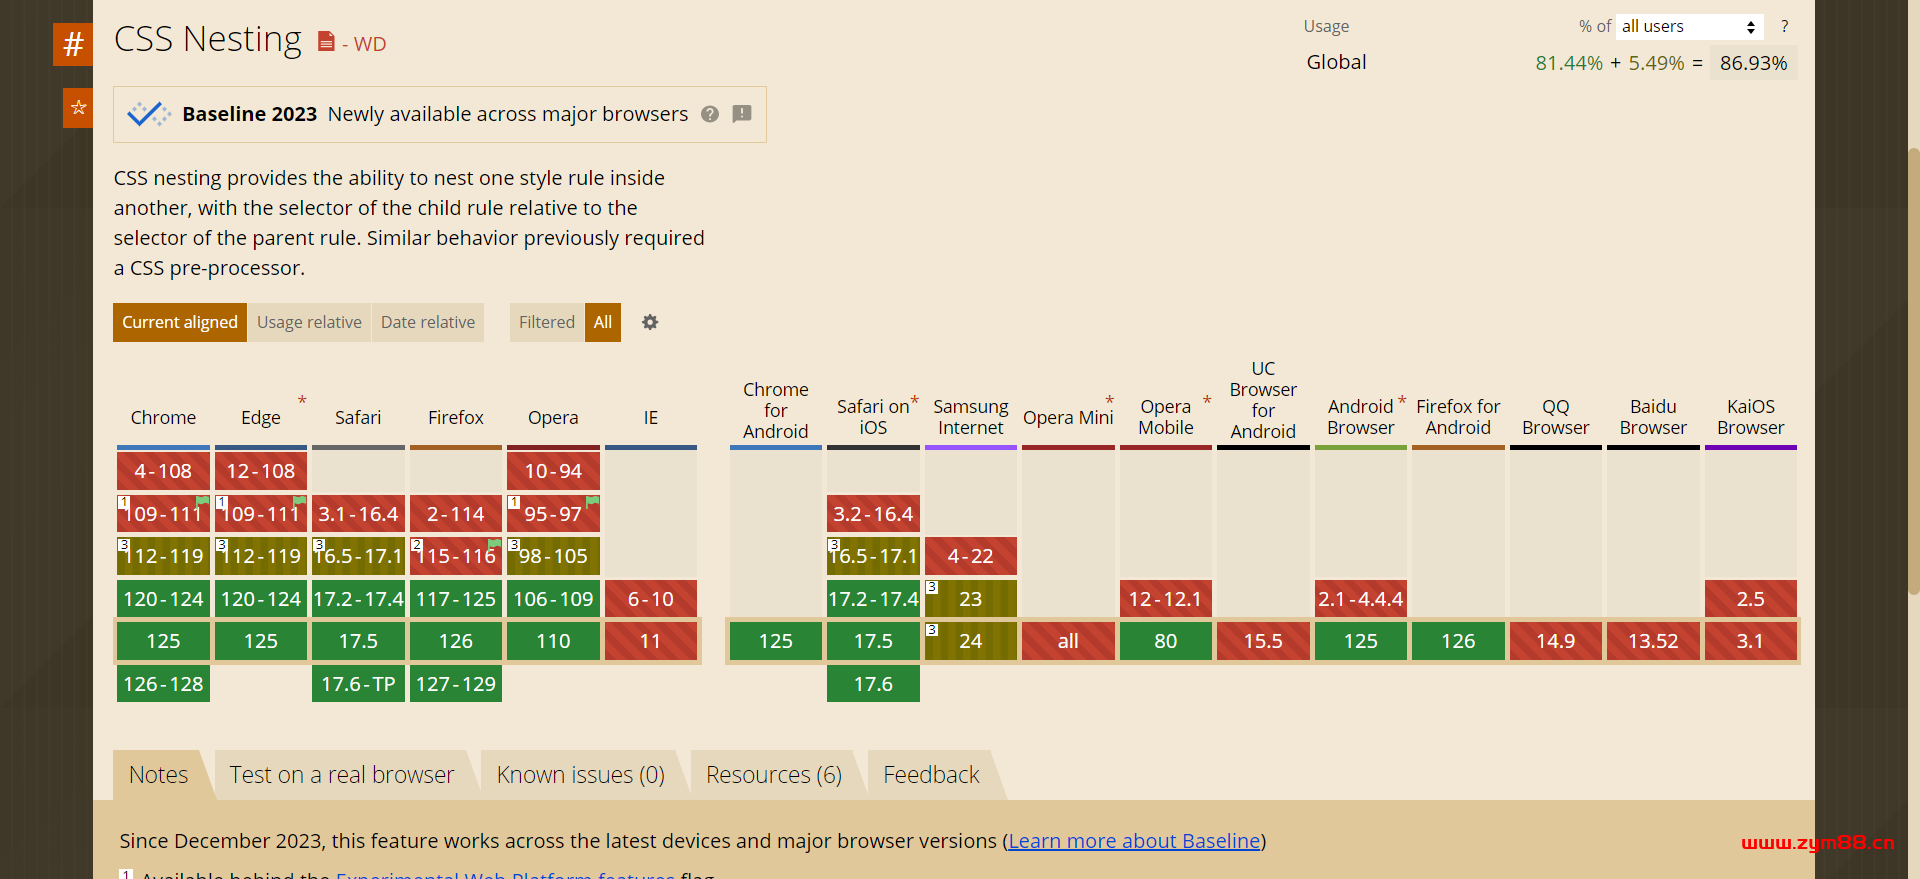The image size is (1920, 879).
Task: Click the orange hash permalink icon
Action: point(73,44)
